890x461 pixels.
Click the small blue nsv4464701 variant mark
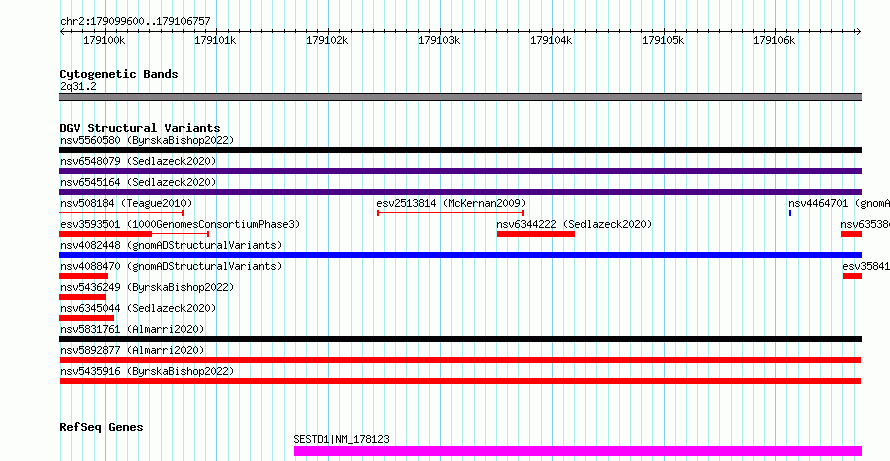[x=790, y=213]
